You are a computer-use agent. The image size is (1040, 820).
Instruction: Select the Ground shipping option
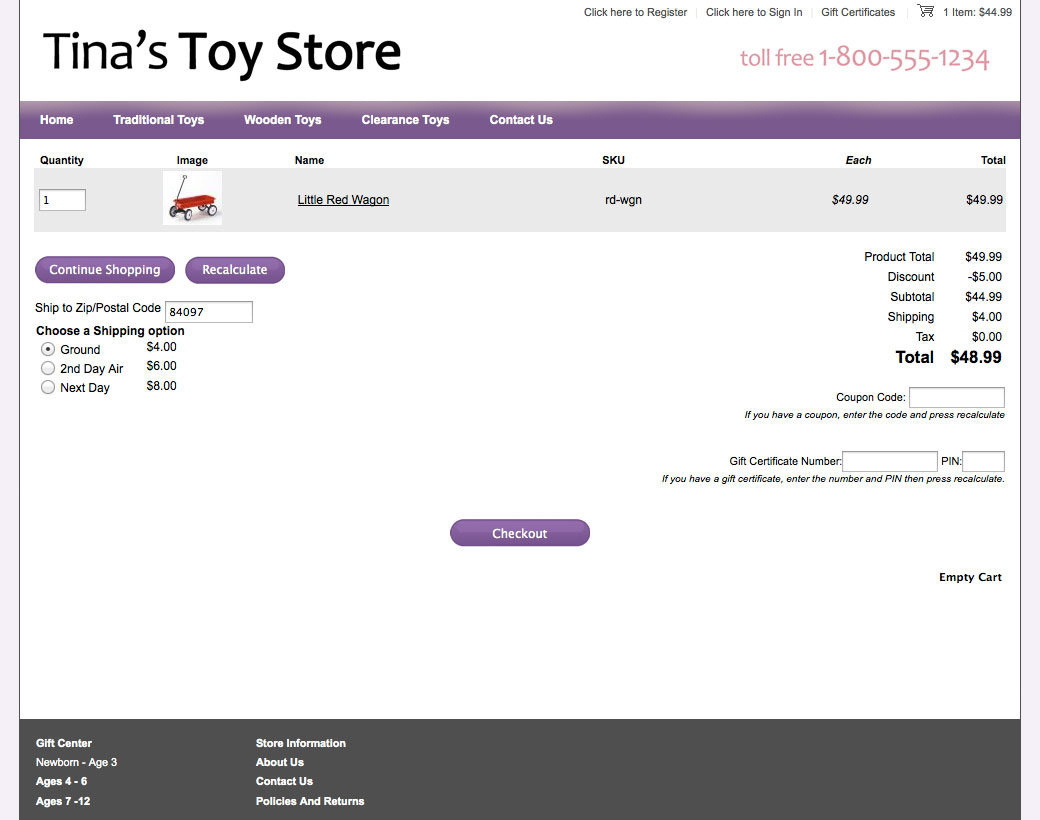coord(47,348)
